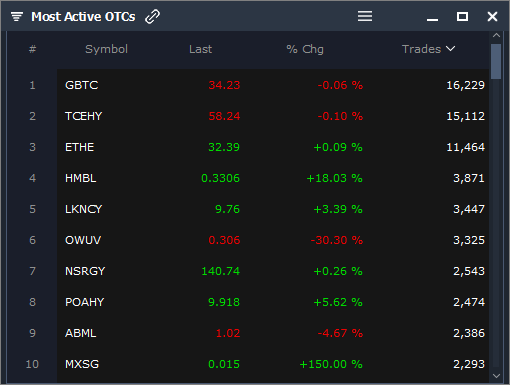This screenshot has height=385, width=510.
Task: Maximize the Most Active OTCs panel
Action: [x=462, y=16]
